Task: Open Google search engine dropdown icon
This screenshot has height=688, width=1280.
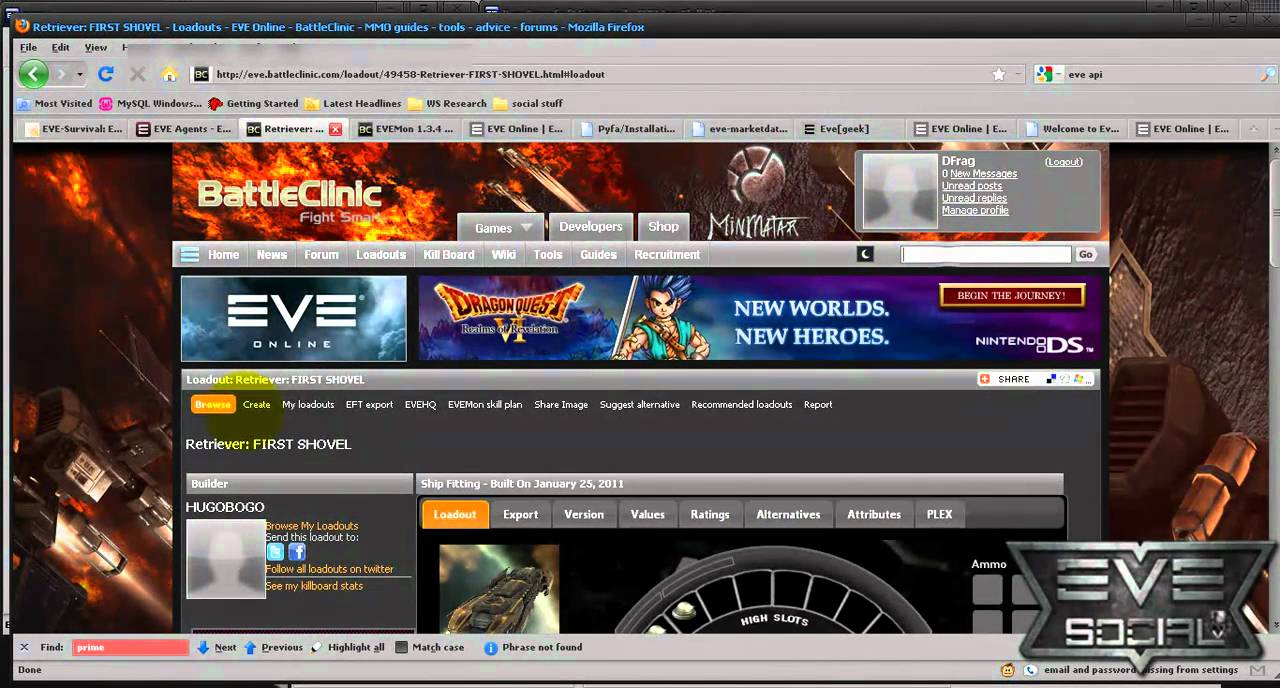Action: 1047,74
